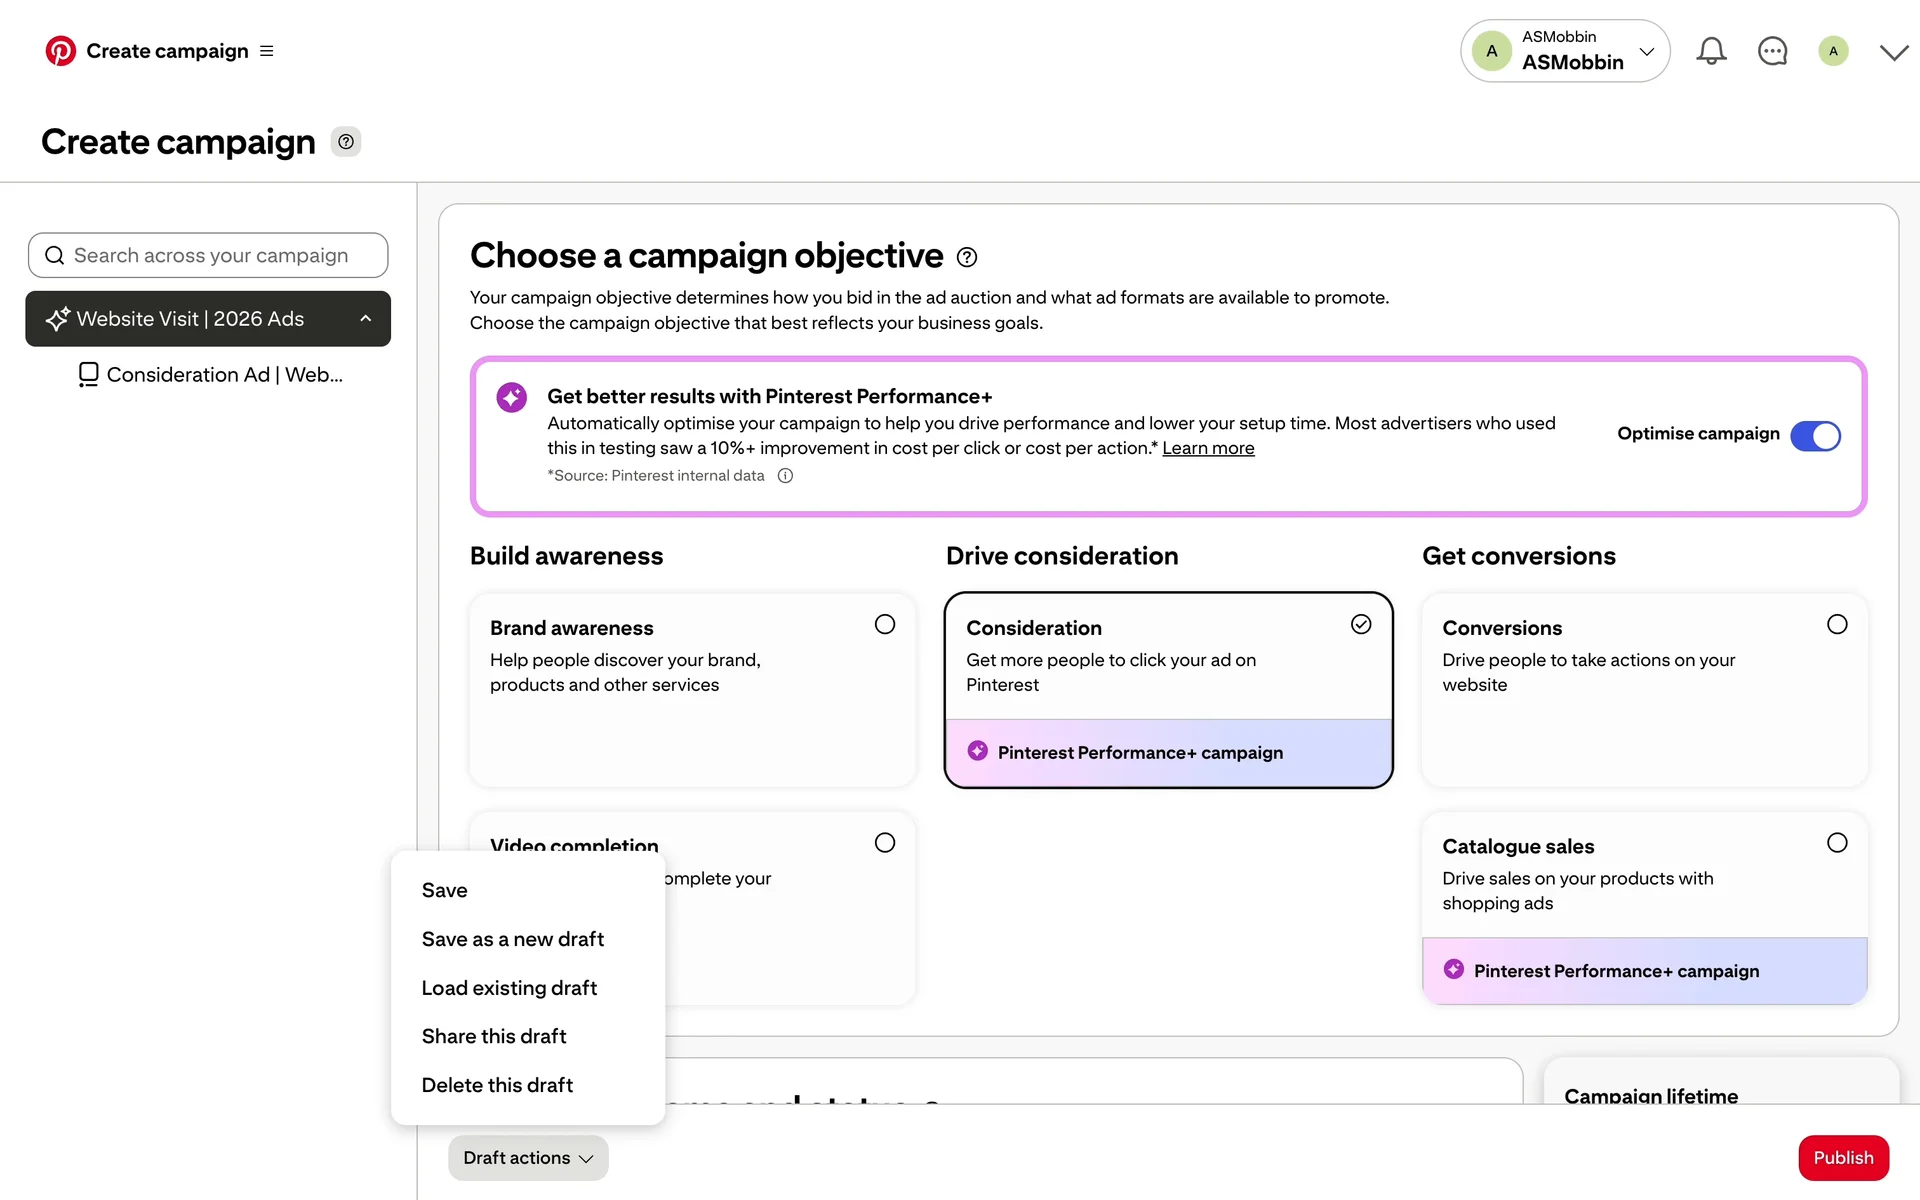Choose Save as a new draft
This screenshot has width=1920, height=1200.
point(513,939)
